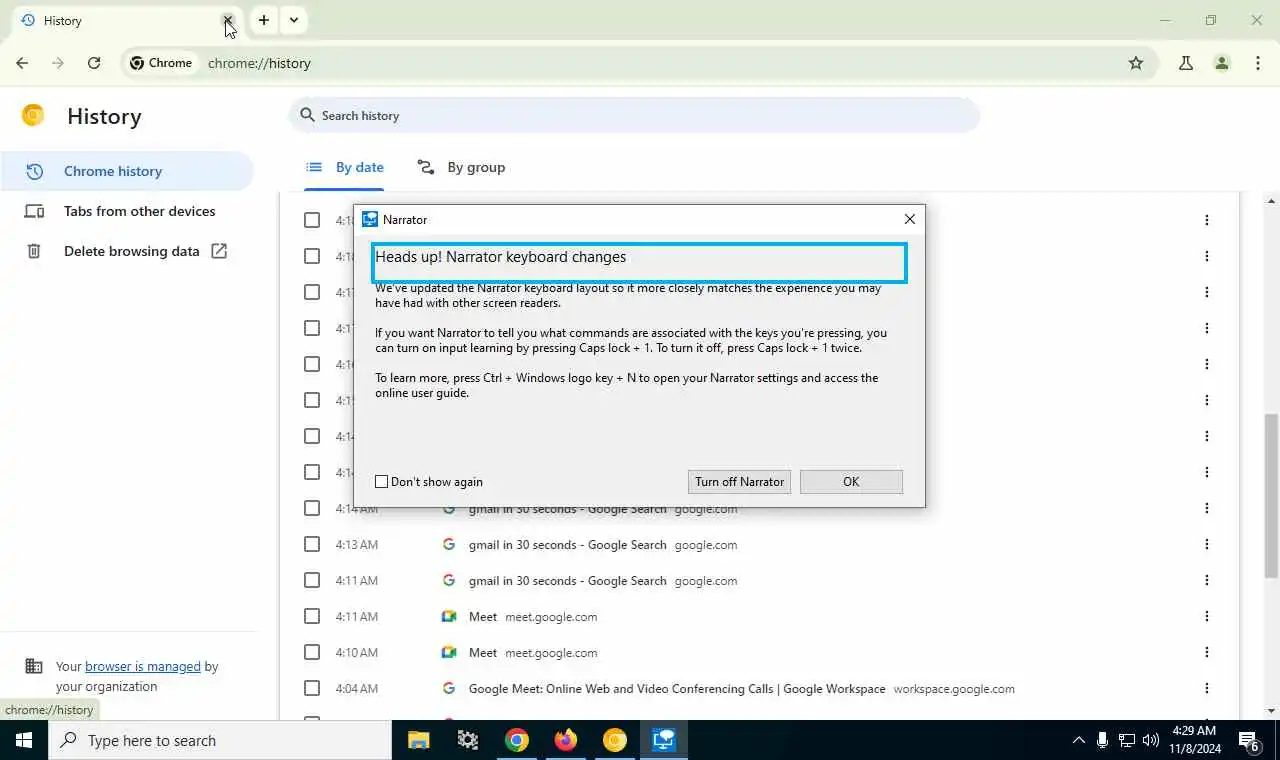Select Chrome history in the sidebar
Viewport: 1280px width, 760px height.
coord(126,171)
